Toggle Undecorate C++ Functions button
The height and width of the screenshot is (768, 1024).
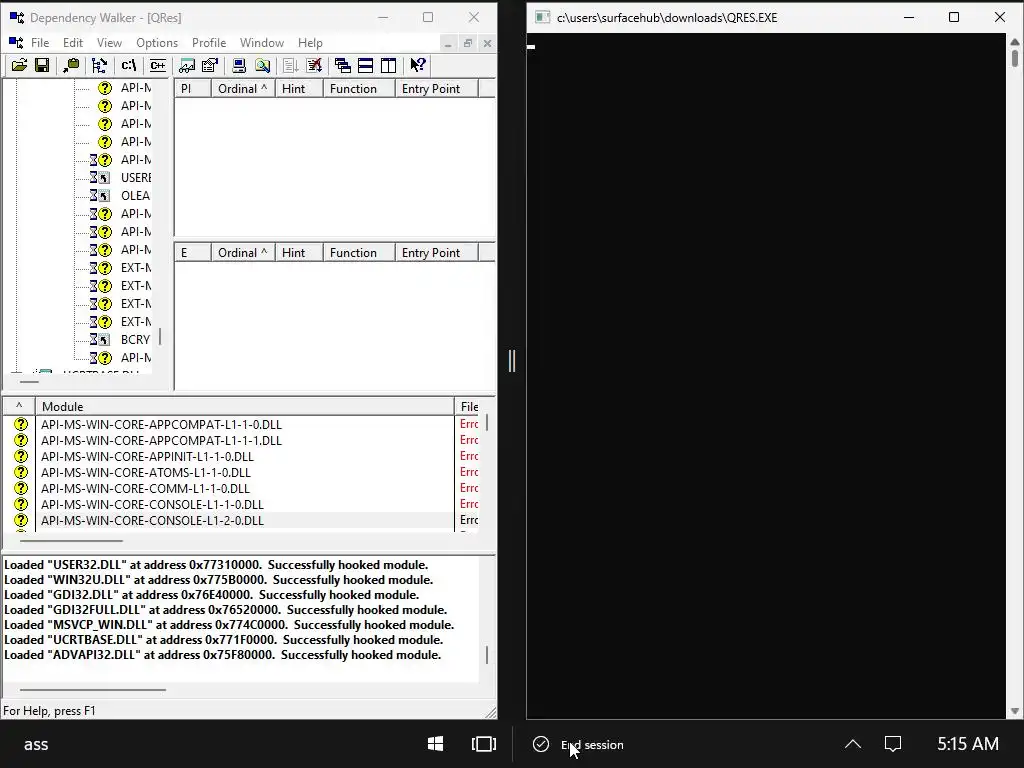[x=157, y=65]
